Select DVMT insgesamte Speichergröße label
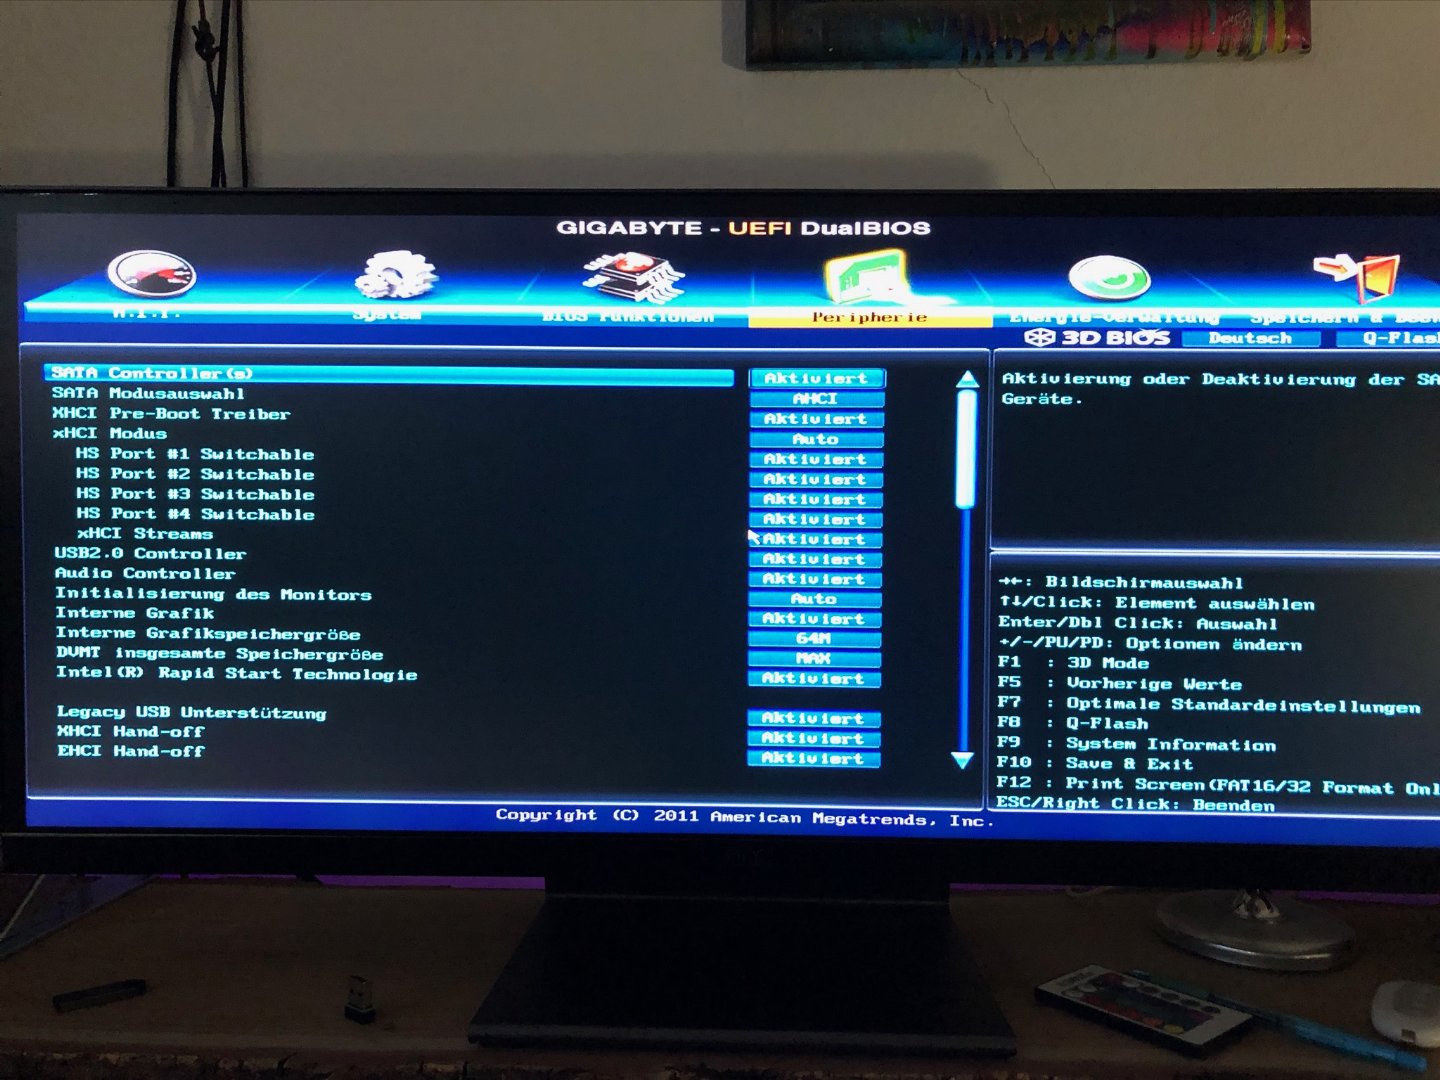Image resolution: width=1440 pixels, height=1080 pixels. coord(220,653)
